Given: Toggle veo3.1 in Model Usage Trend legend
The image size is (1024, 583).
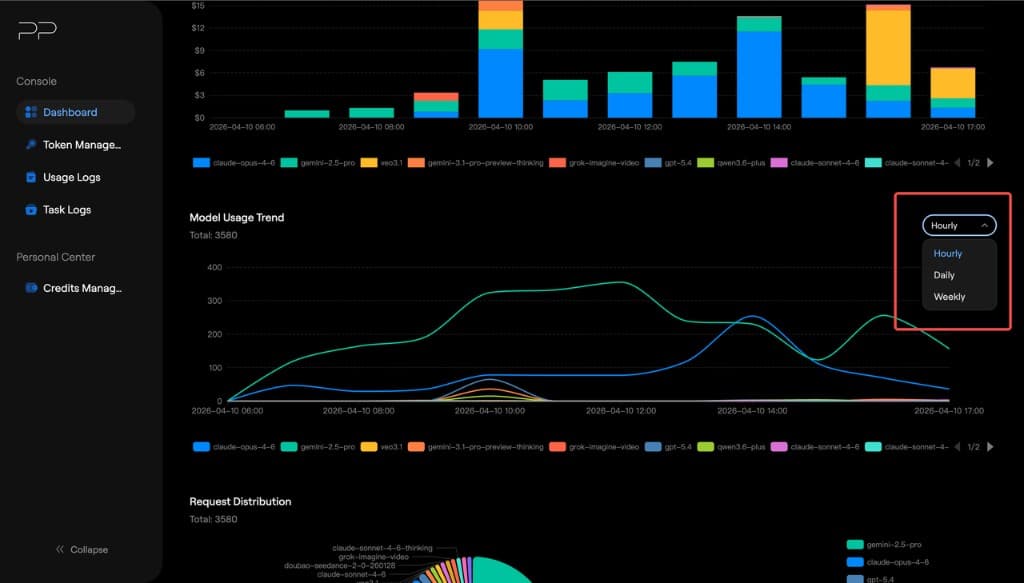Looking at the screenshot, I should [x=381, y=447].
